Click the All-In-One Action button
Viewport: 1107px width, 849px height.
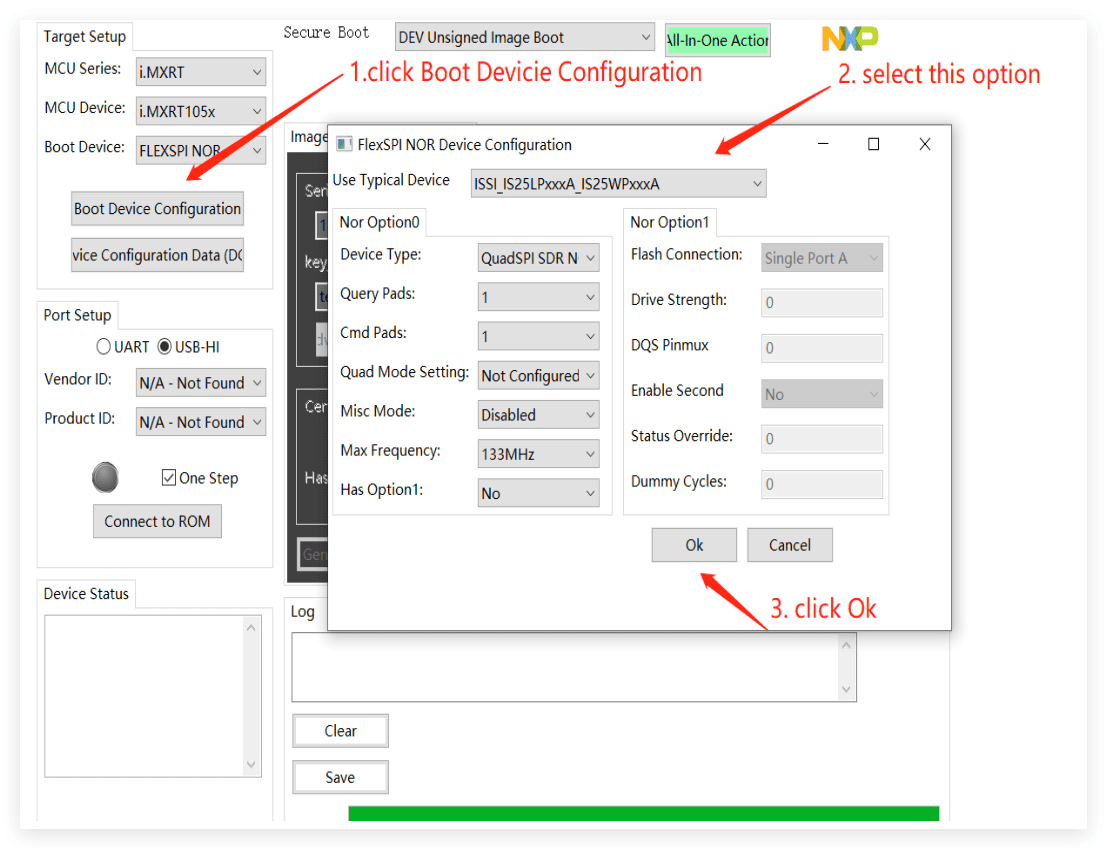click(717, 40)
